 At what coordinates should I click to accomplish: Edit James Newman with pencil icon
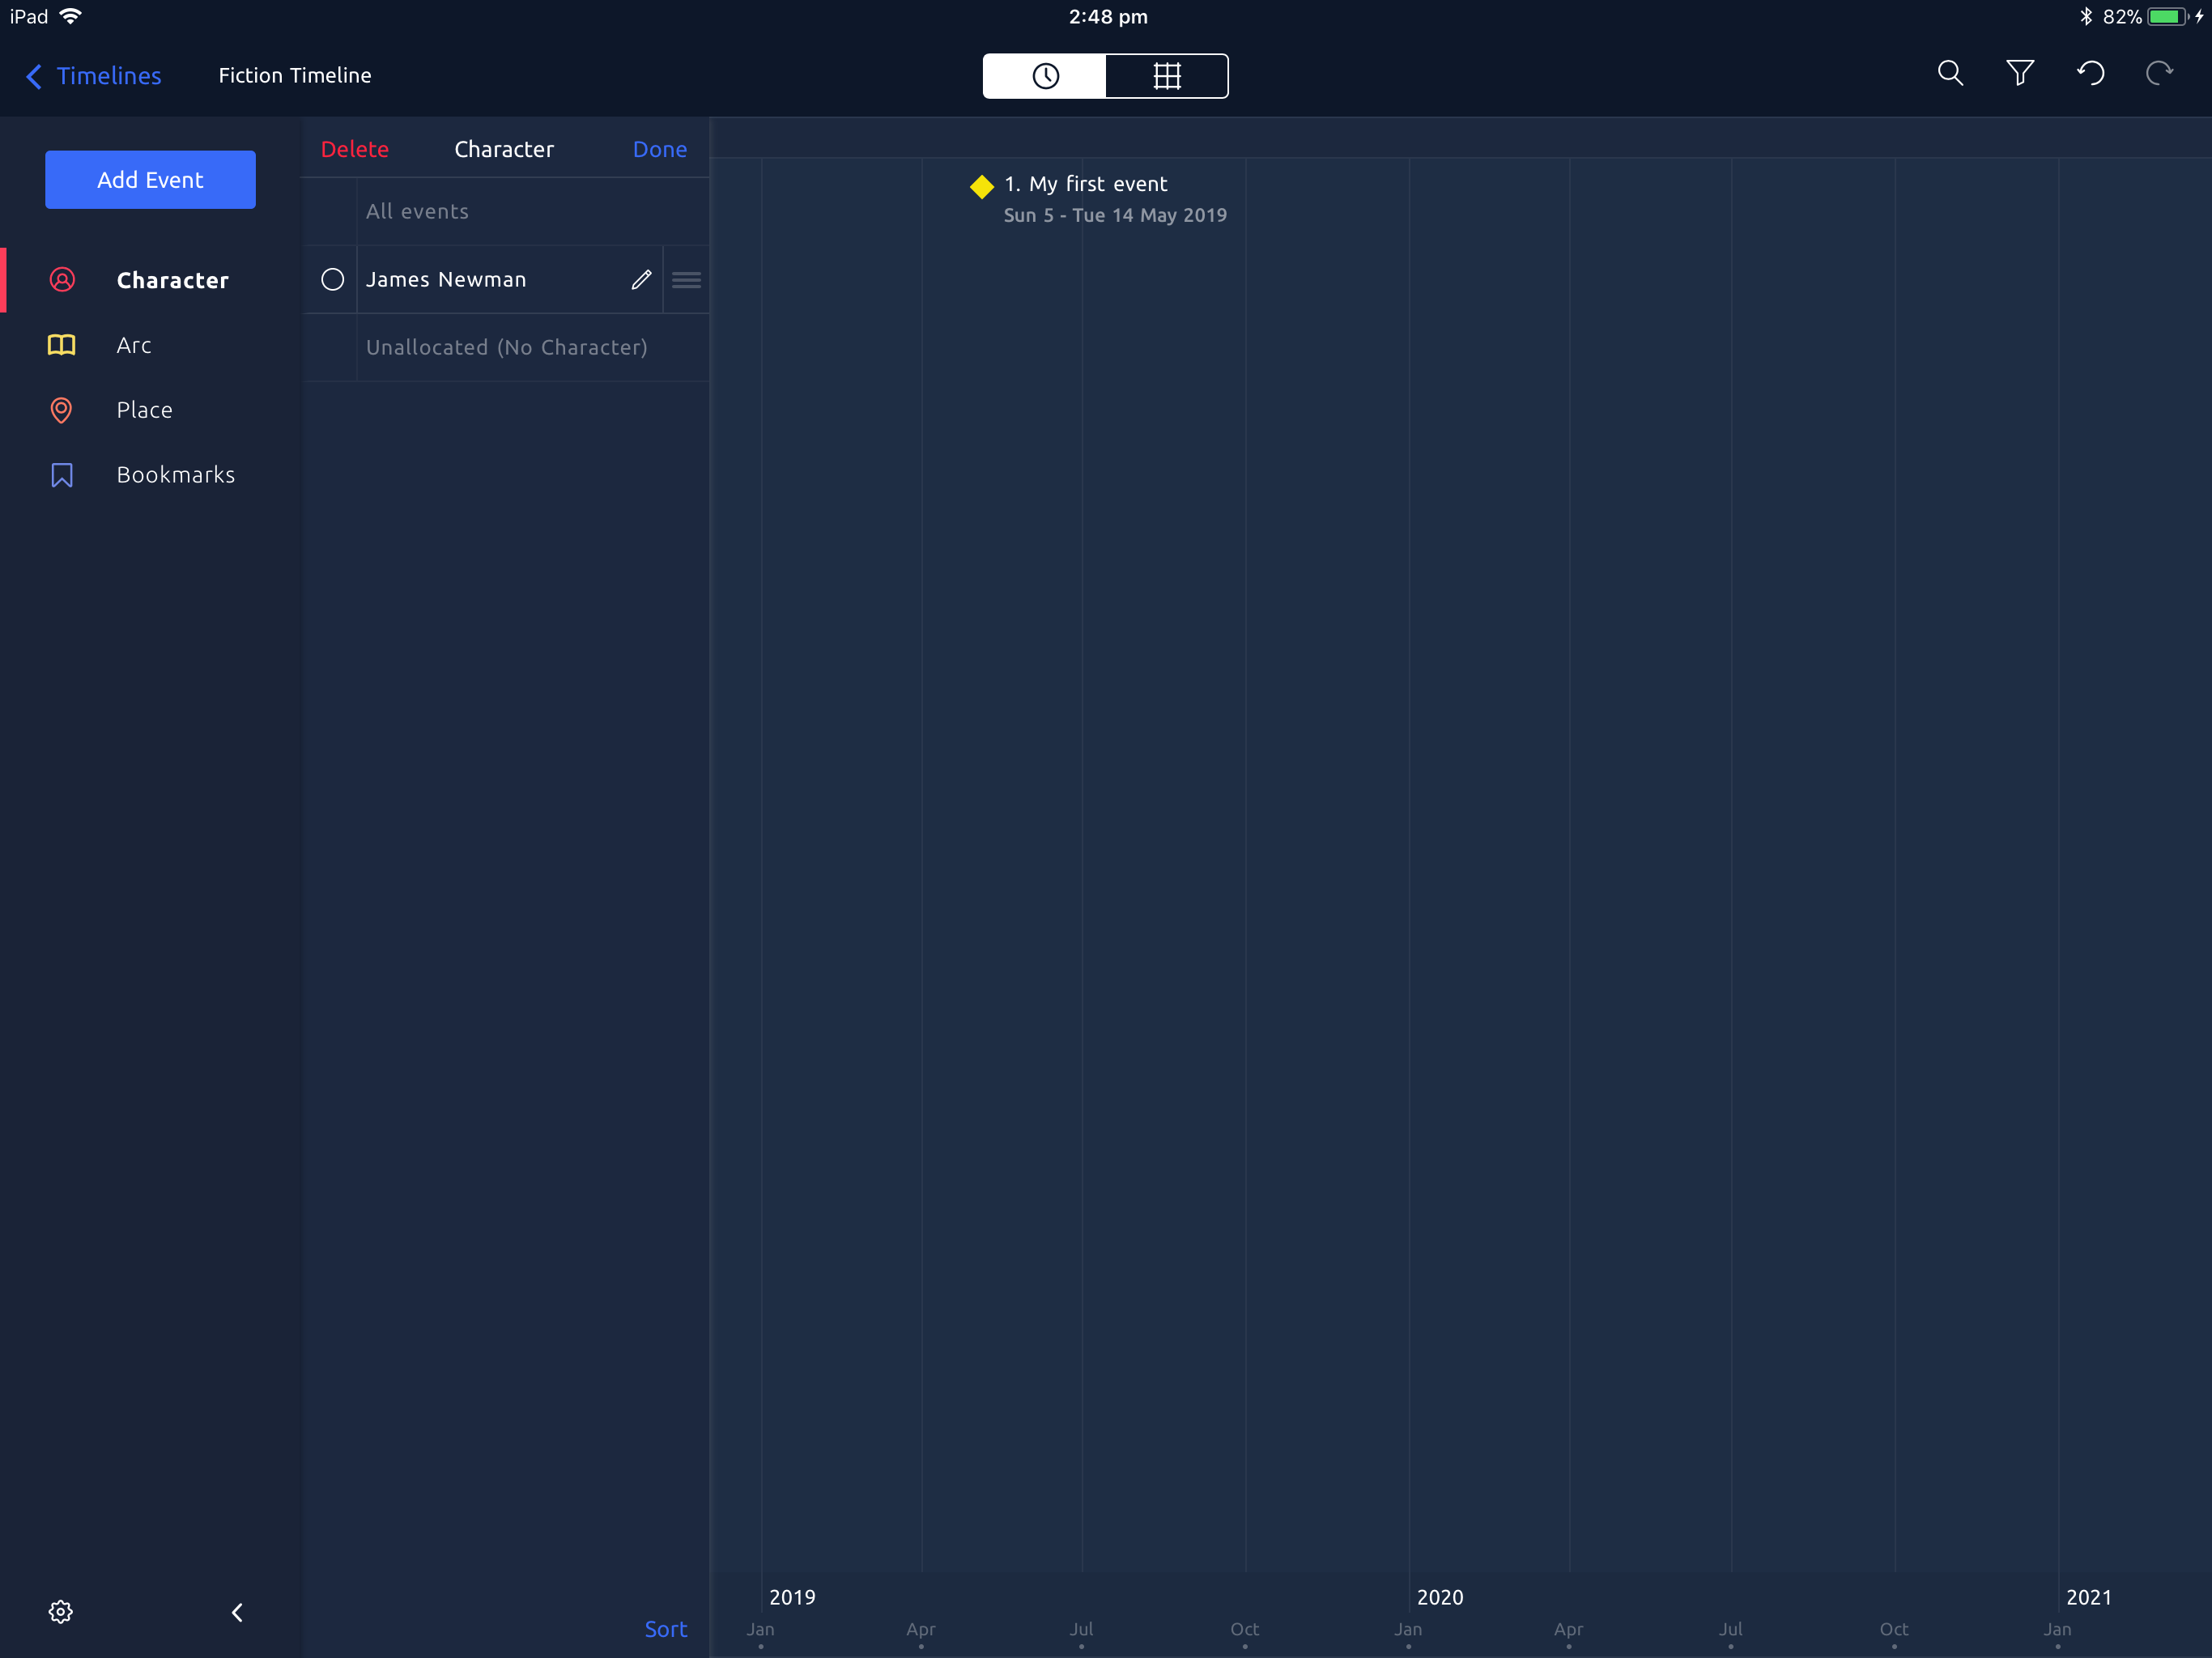click(x=641, y=280)
